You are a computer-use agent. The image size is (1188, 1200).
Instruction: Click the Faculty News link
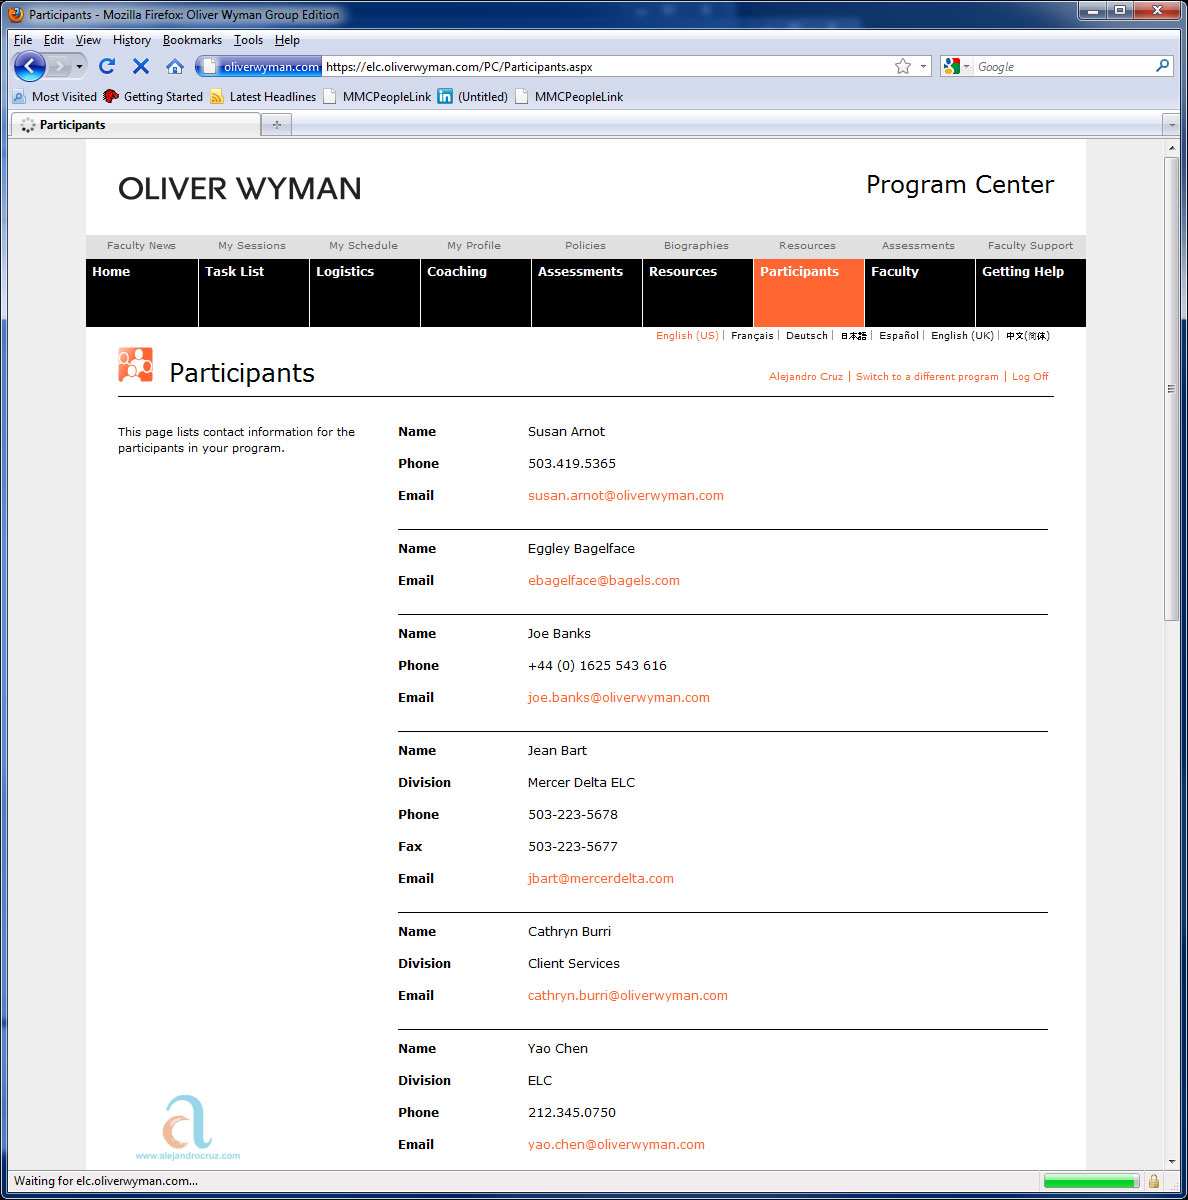(x=141, y=246)
